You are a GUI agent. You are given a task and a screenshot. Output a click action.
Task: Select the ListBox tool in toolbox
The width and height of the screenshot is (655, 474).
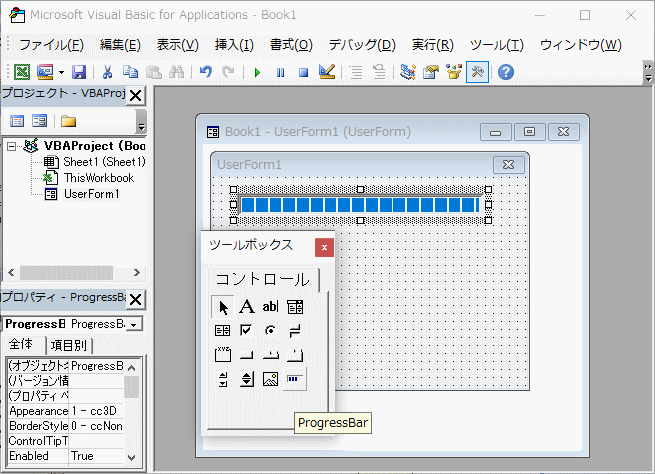(x=222, y=331)
